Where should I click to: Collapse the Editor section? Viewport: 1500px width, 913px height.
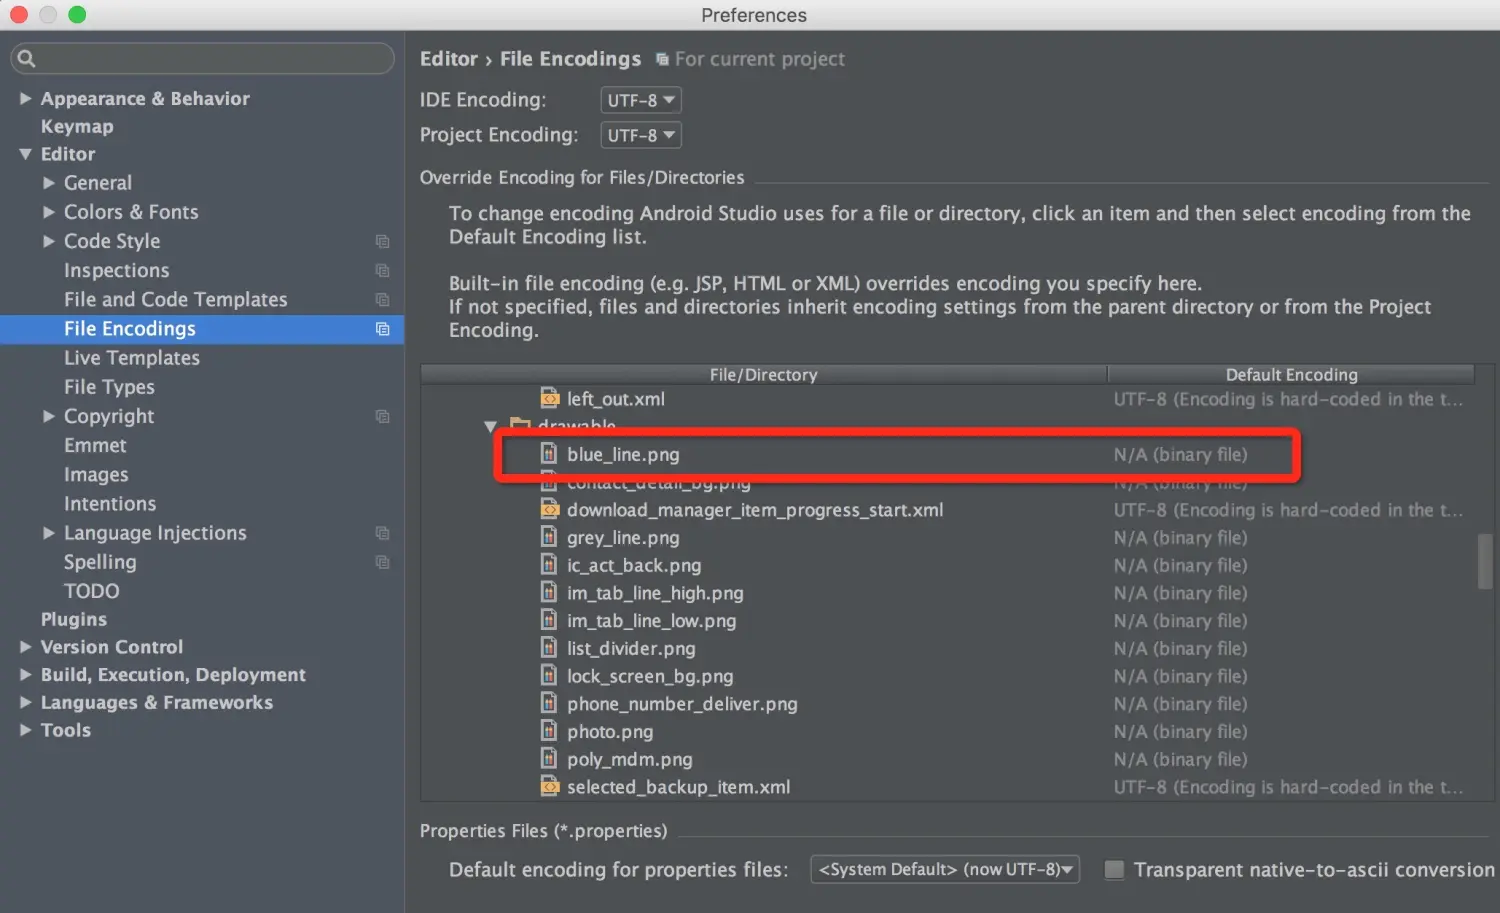tap(26, 154)
